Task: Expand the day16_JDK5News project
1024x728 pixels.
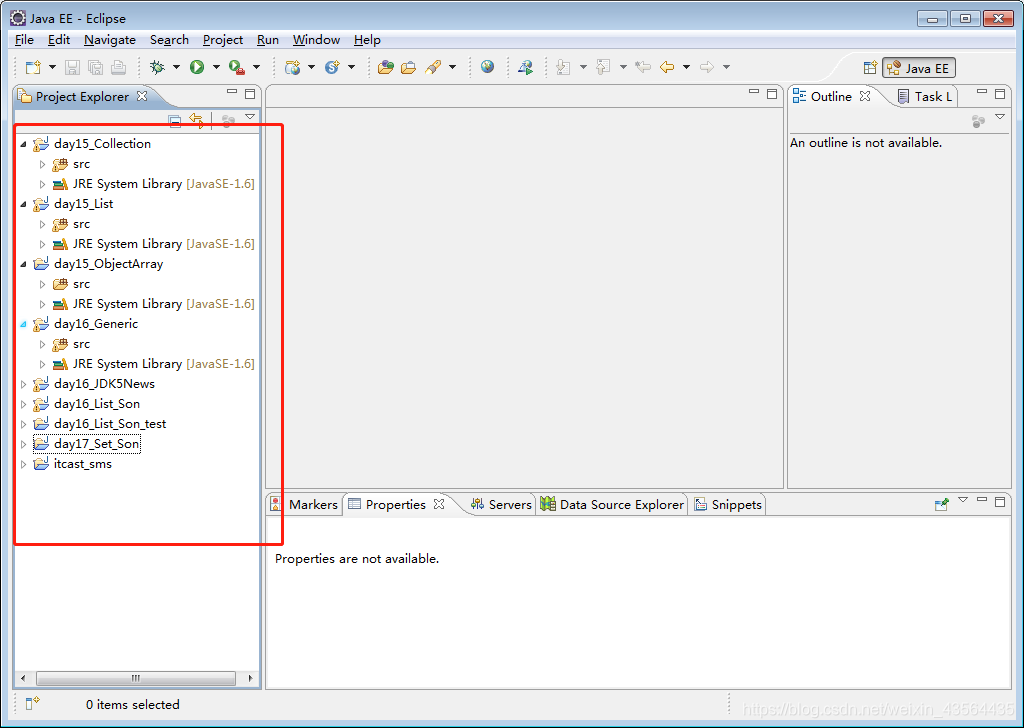Action: tap(24, 384)
